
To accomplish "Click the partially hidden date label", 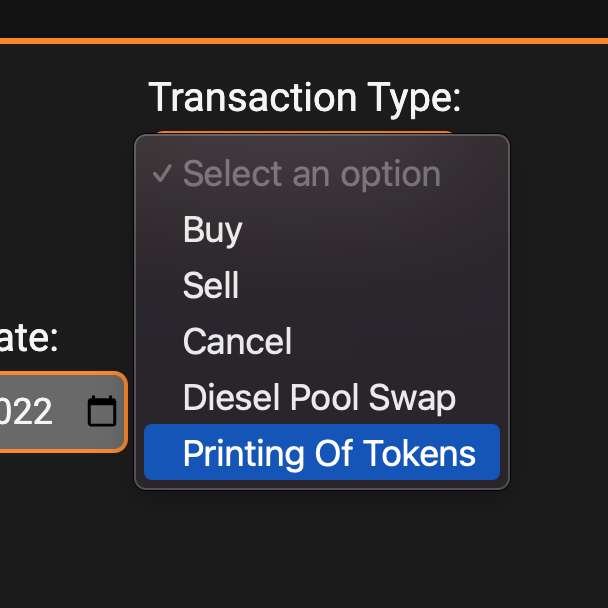I will pyautogui.click(x=29, y=338).
